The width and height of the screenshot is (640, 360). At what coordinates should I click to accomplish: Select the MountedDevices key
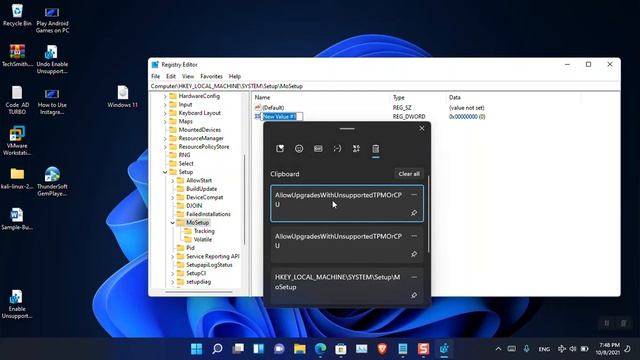[199, 130]
